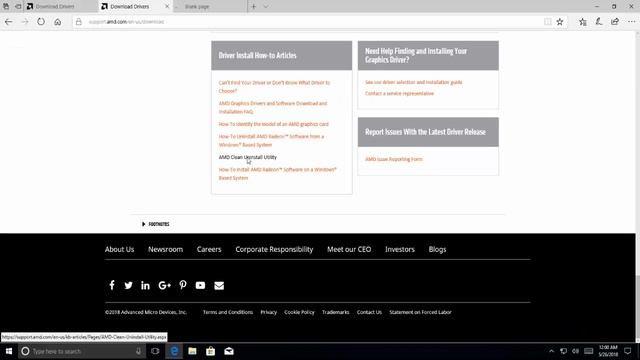Open Cookie Policy footer link
The height and width of the screenshot is (360, 640).
[x=299, y=312]
